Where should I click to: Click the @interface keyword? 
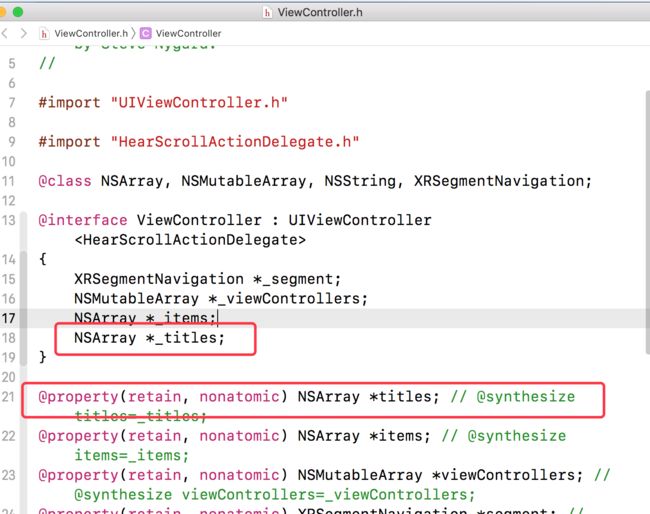click(x=82, y=220)
